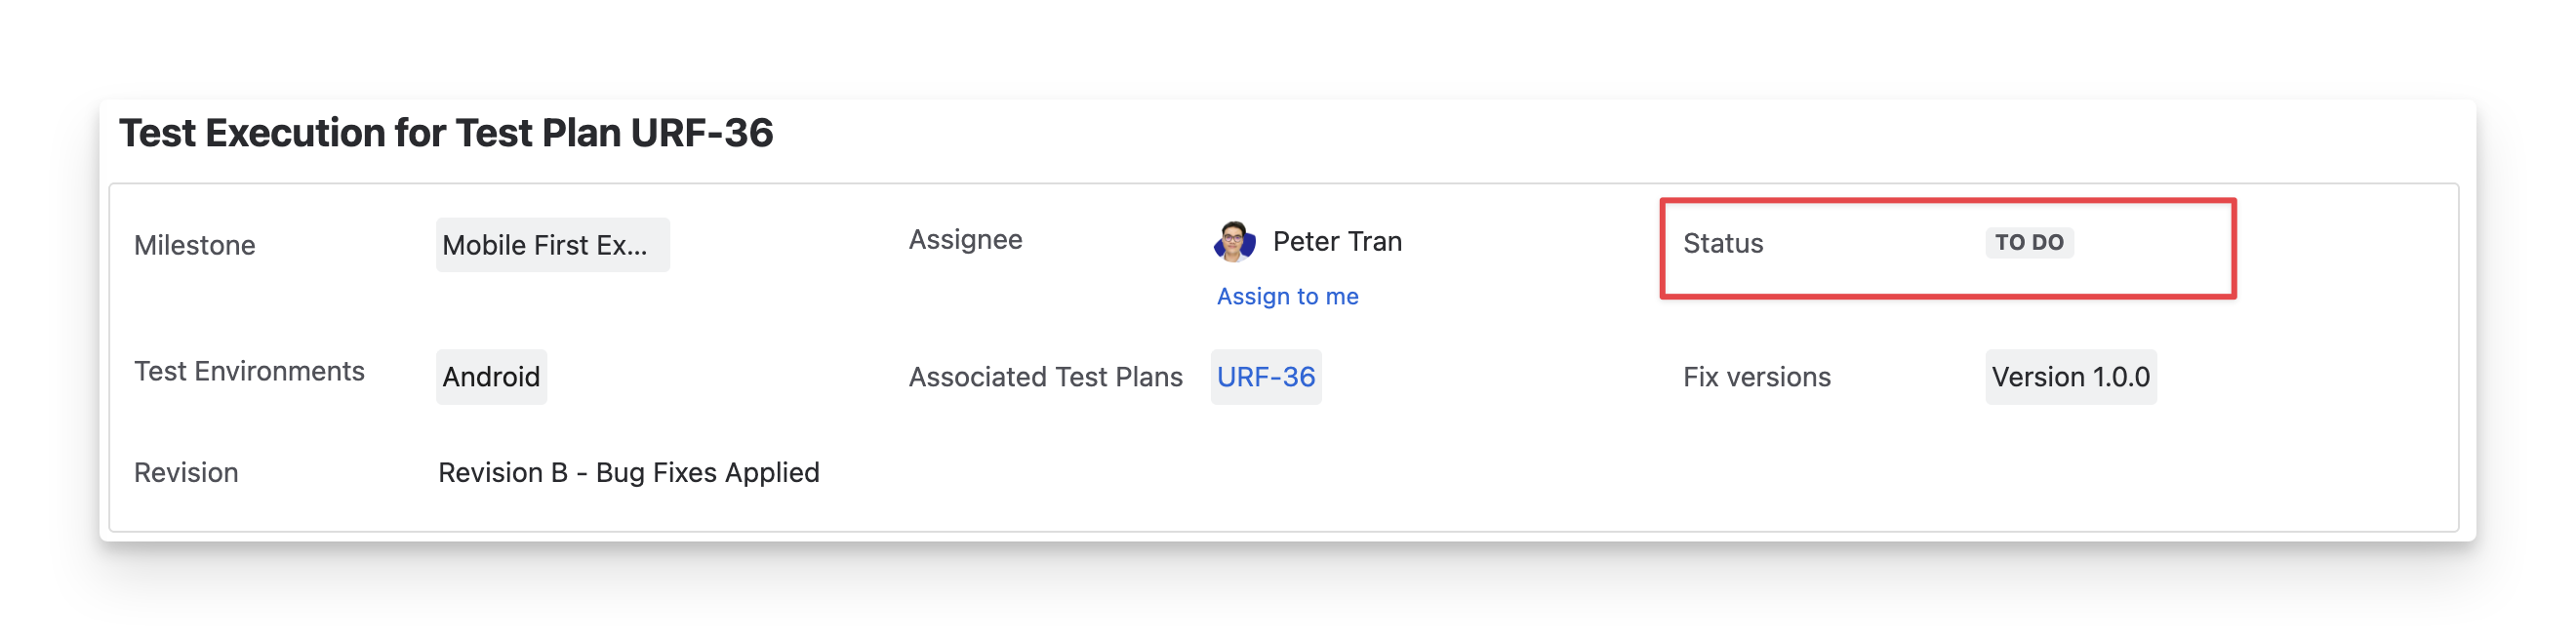Viewport: 2576px width, 641px height.
Task: Click 'URF-36' in the page heading
Action: point(701,133)
